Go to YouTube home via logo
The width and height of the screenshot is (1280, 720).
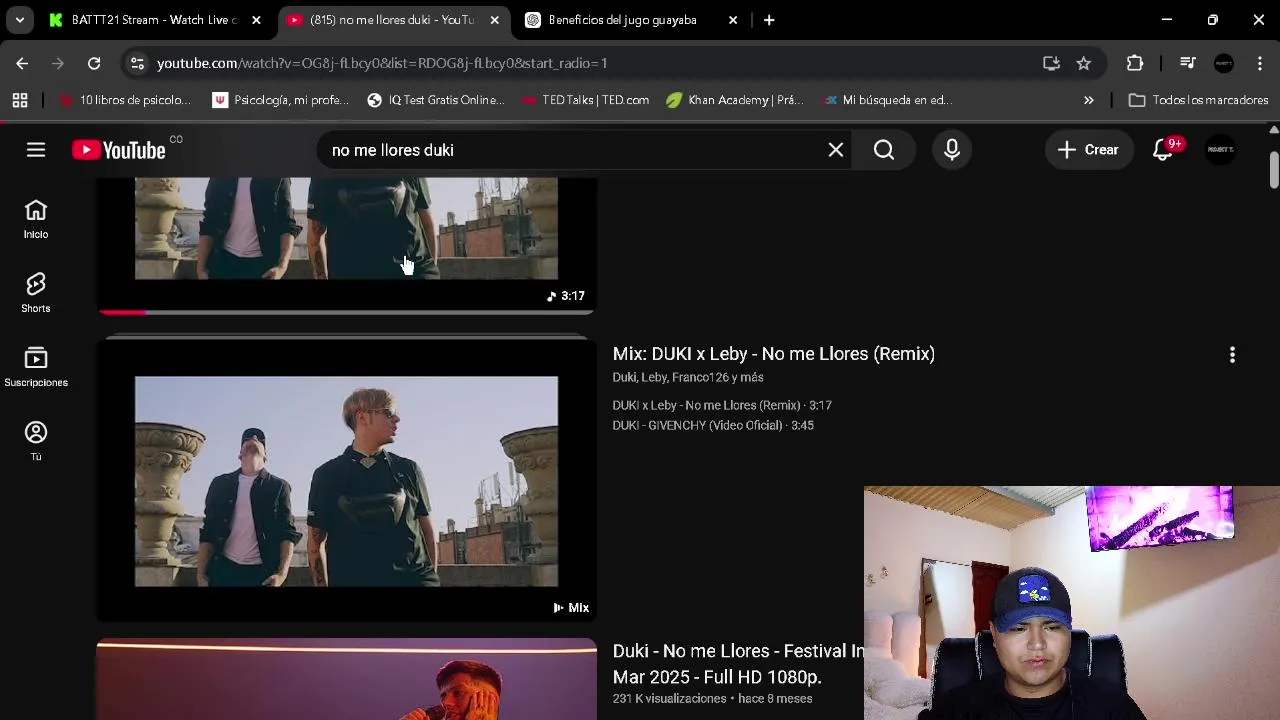pos(119,150)
